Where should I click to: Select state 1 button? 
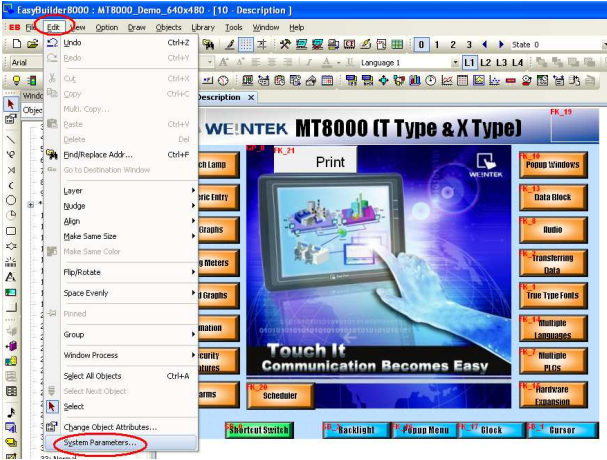(x=437, y=45)
